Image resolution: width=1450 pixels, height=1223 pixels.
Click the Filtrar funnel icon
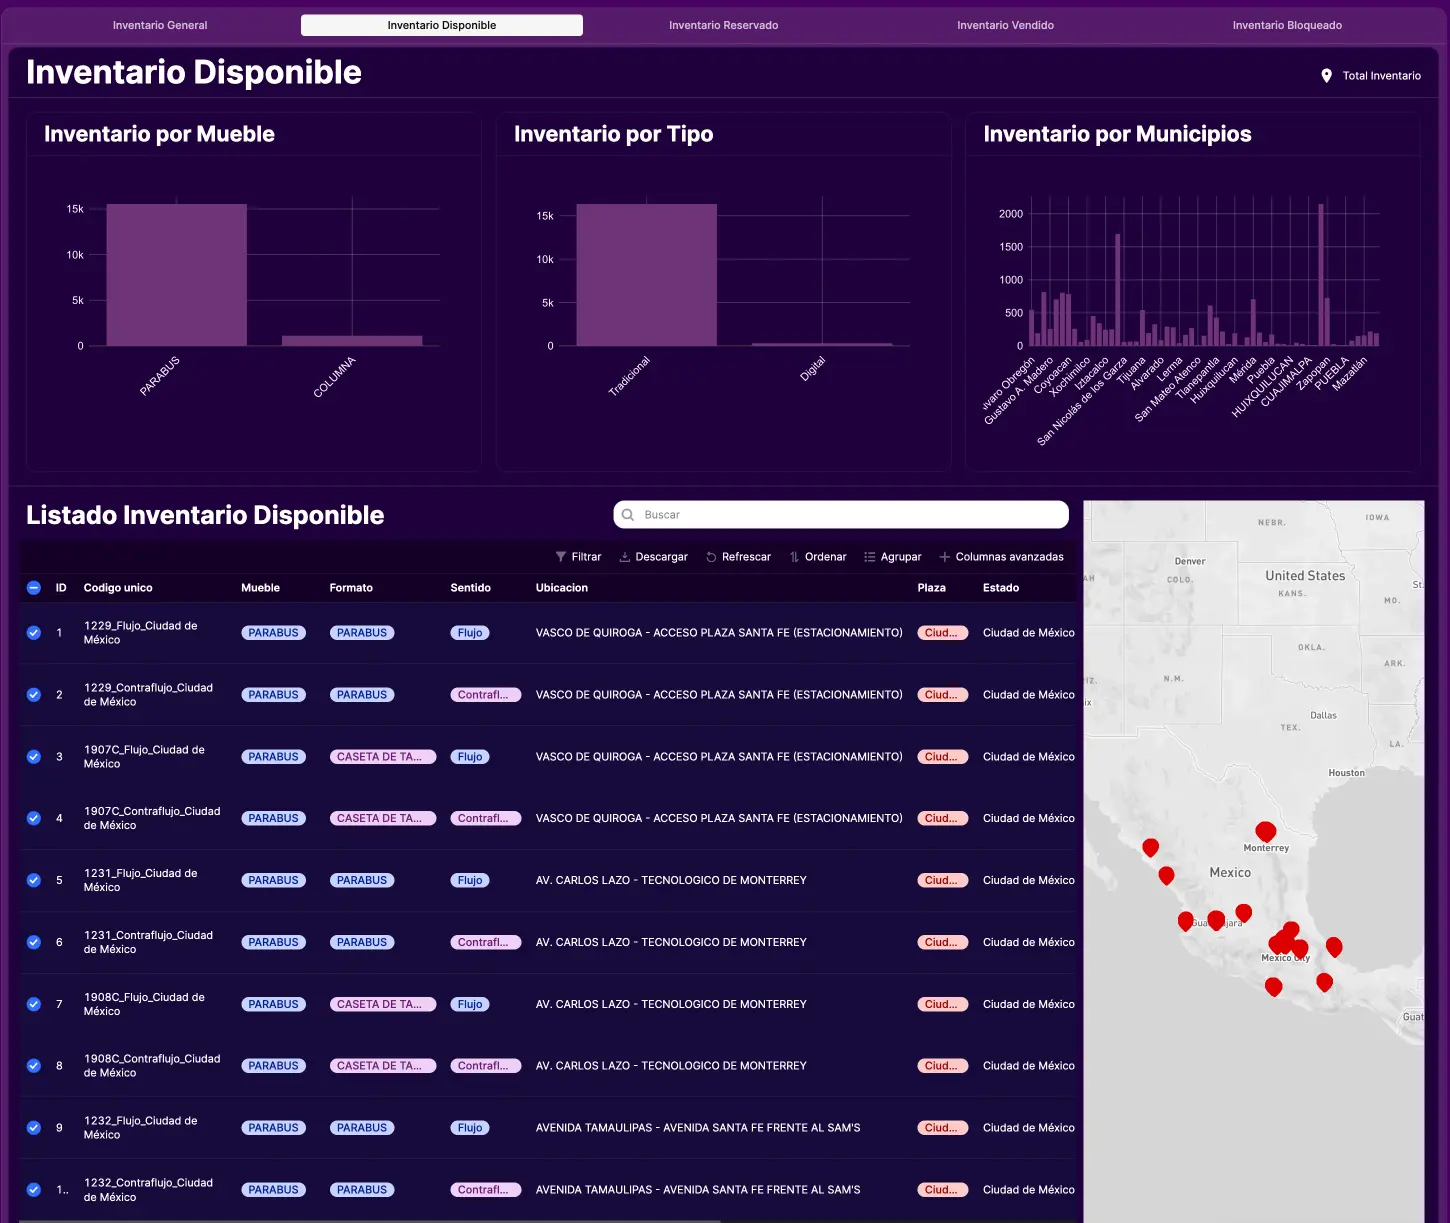[561, 557]
